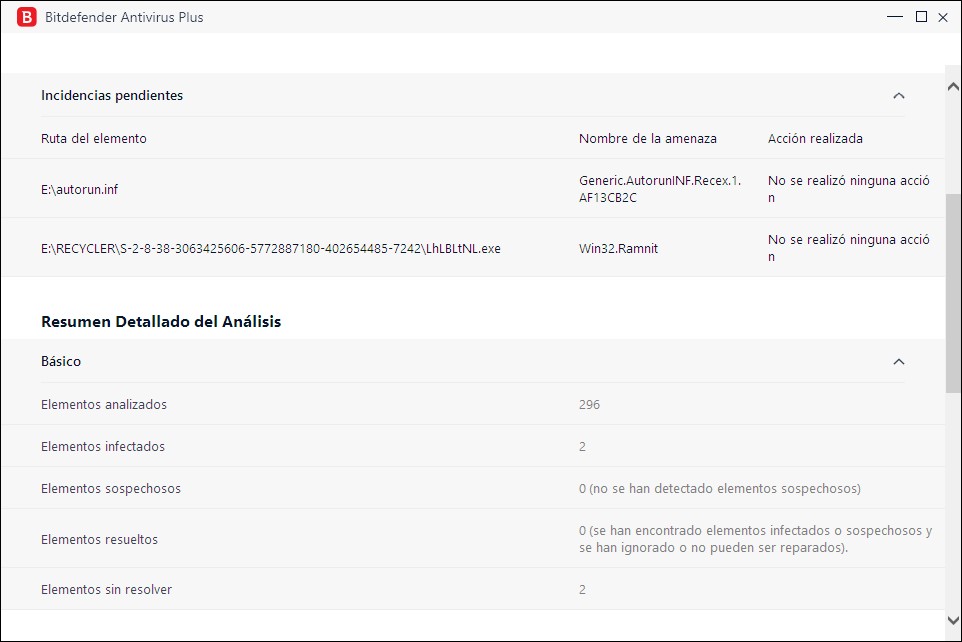Click the Incidencias pendientes section title

tap(112, 96)
